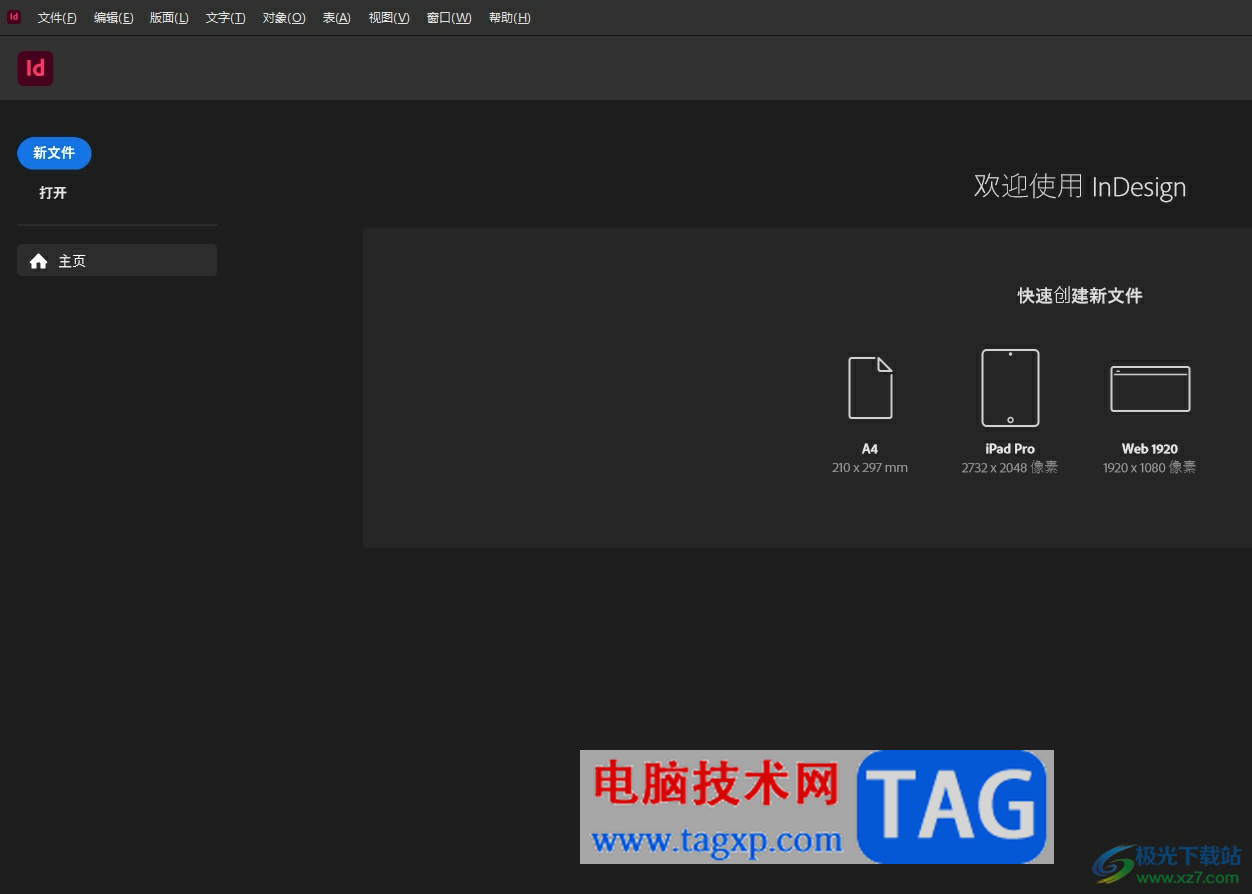Select the iPad Pro preset icon
Image resolution: width=1252 pixels, height=894 pixels.
(1010, 388)
